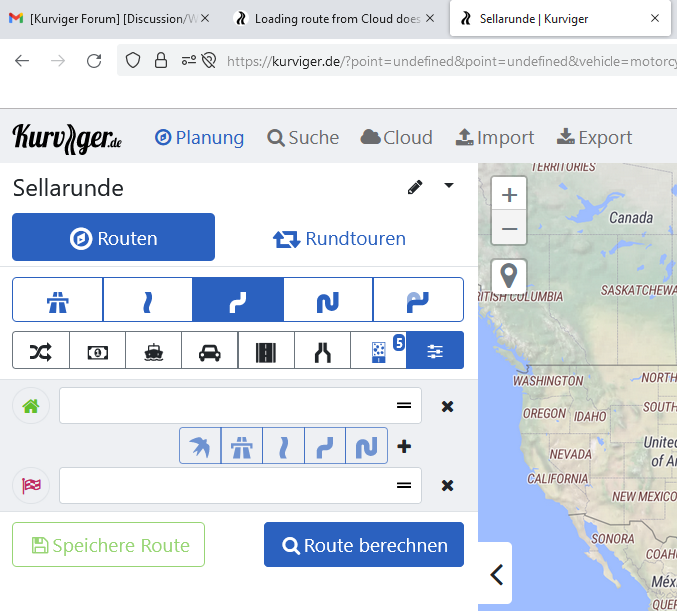
Task: Choose the extra curvy routing profile
Action: 328,299
